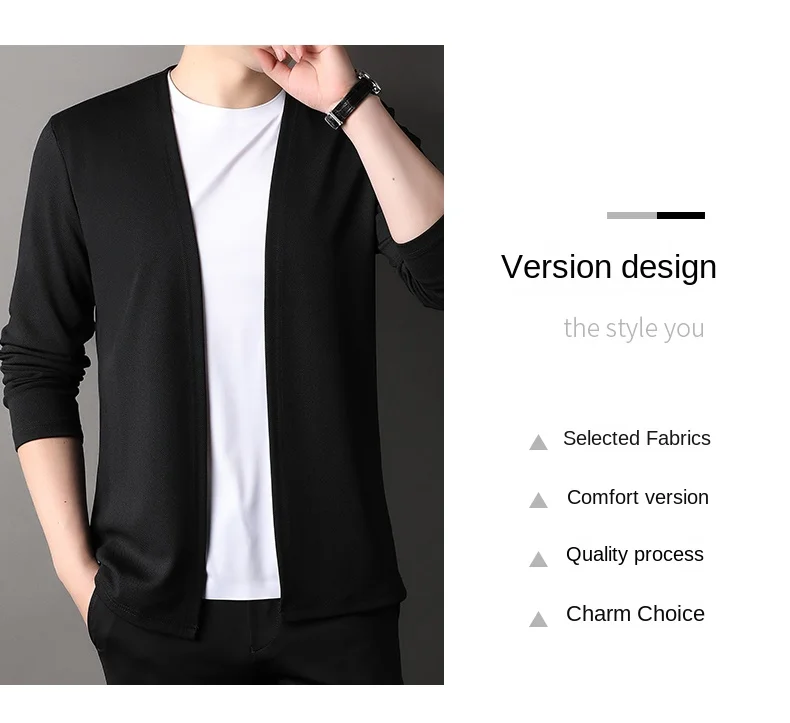Click the model's raised hand
Image resolution: width=790 pixels, height=723 pixels.
(305, 73)
